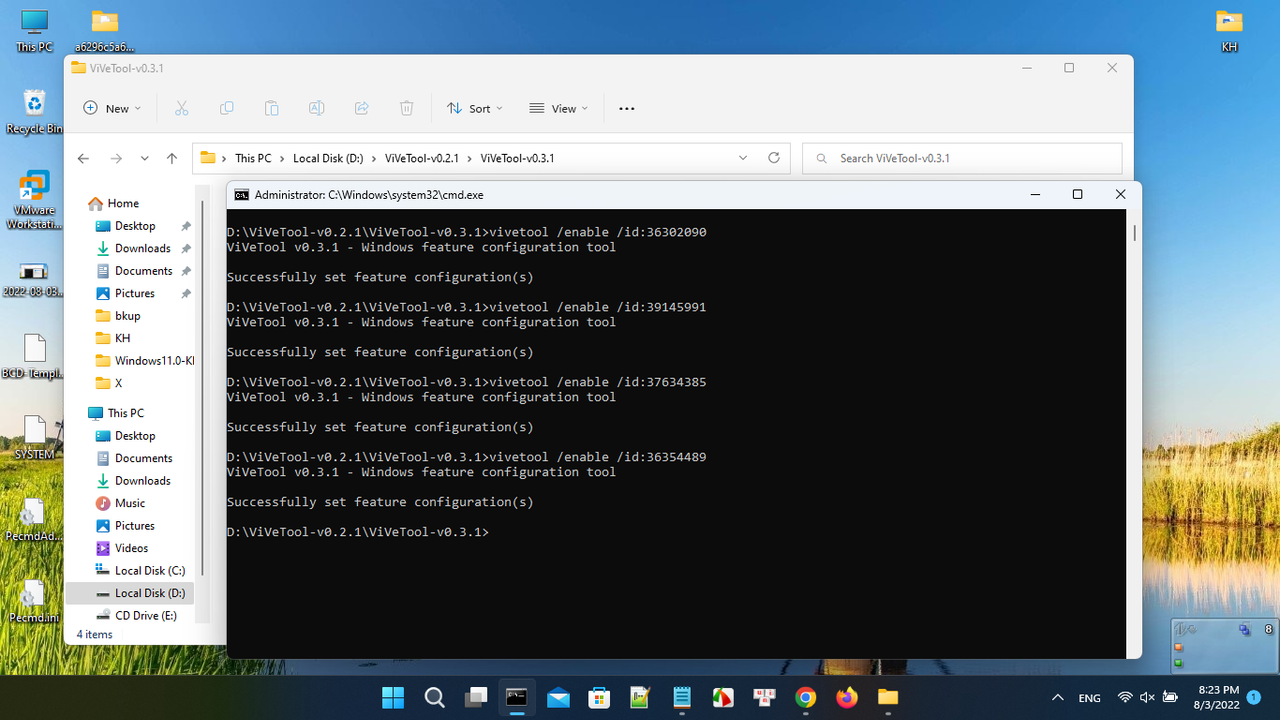Screen dimensions: 1280x720
Task: Open the View dropdown menu
Action: tap(558, 108)
